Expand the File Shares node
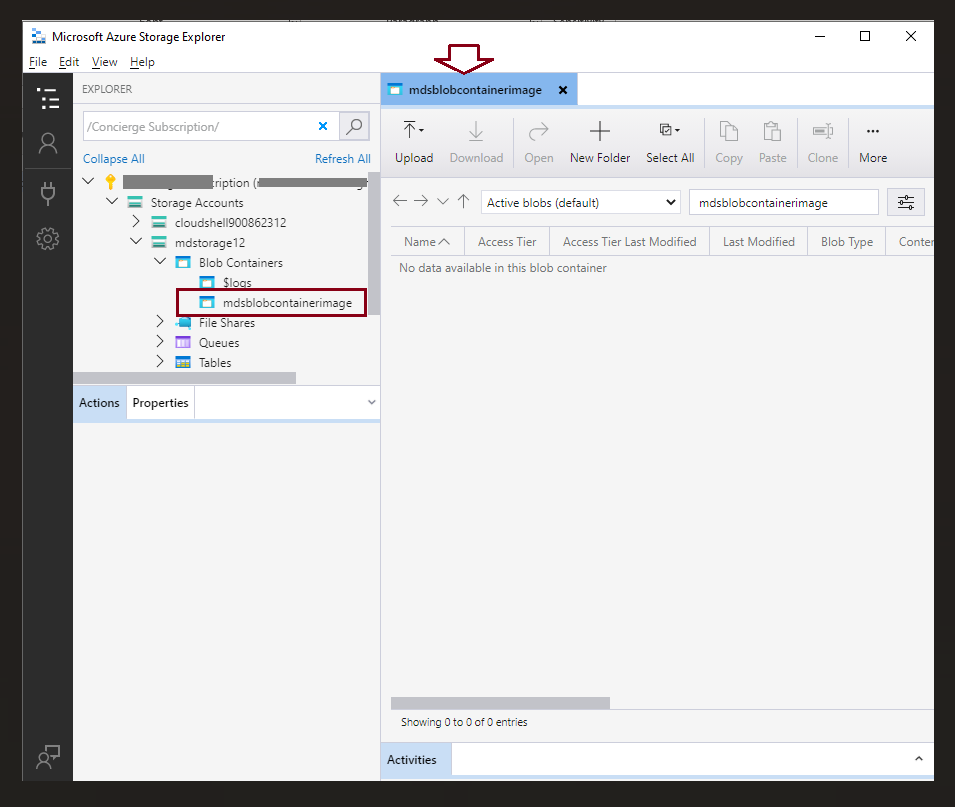Screen dimensions: 955x807 pyautogui.click(x=159, y=321)
